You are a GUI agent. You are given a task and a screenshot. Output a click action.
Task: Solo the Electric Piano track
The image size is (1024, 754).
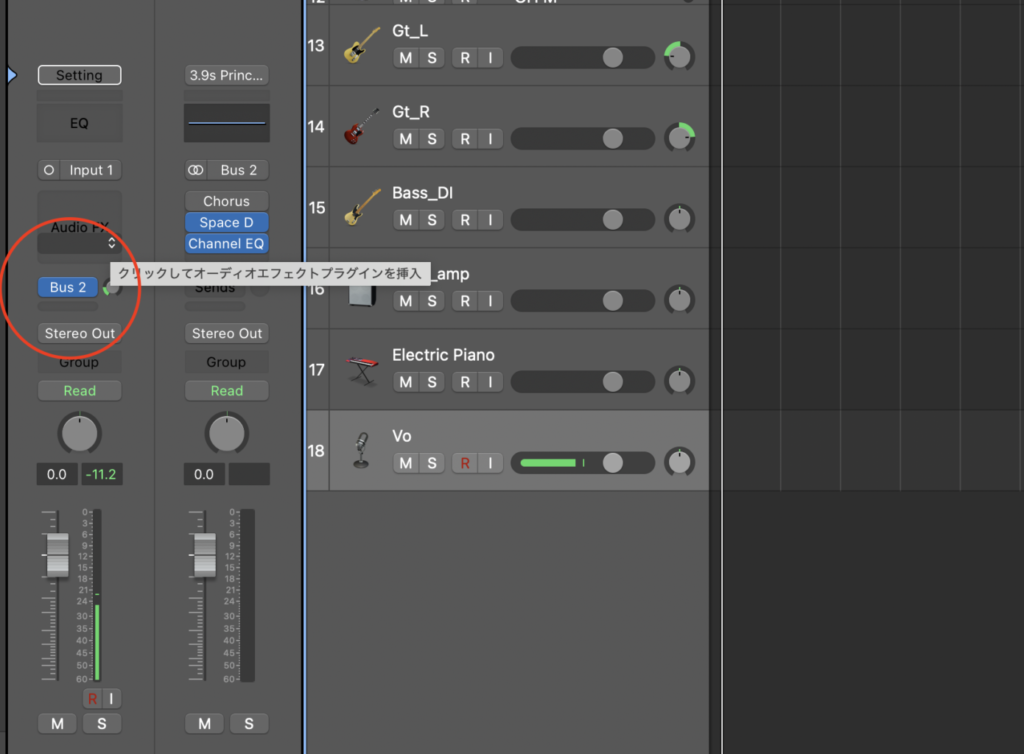432,382
